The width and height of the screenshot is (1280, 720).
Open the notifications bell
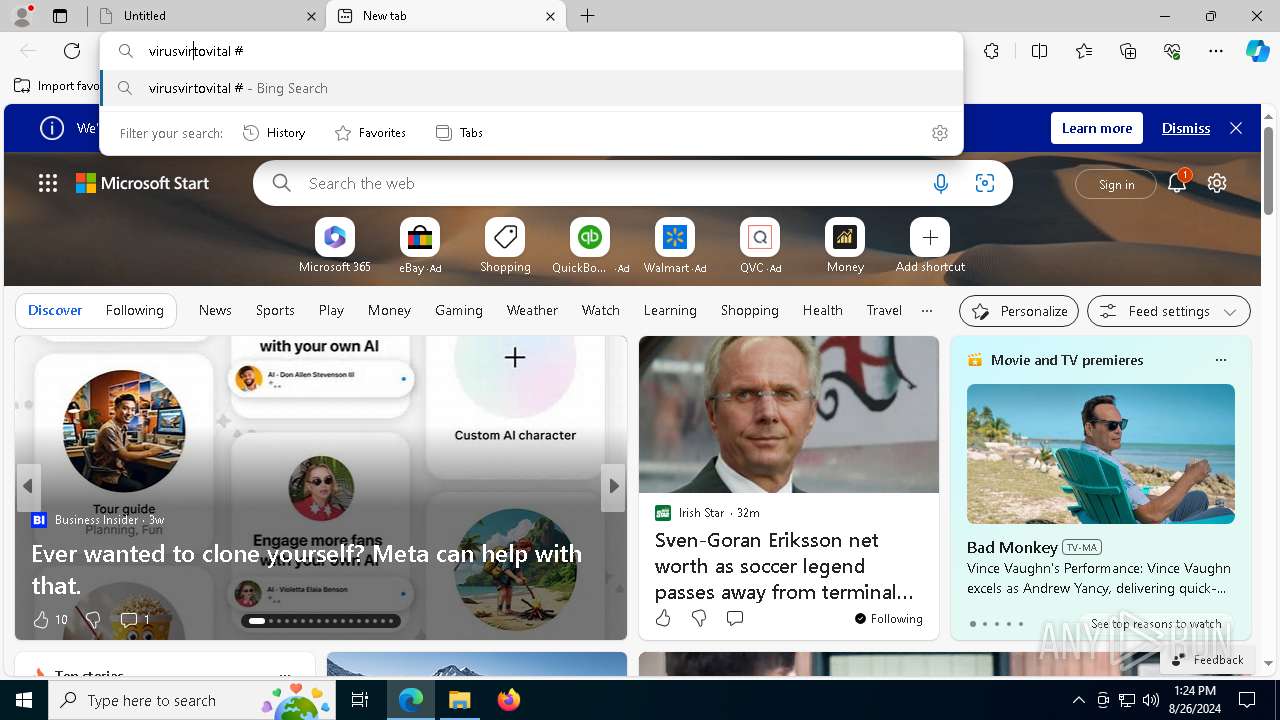1178,183
